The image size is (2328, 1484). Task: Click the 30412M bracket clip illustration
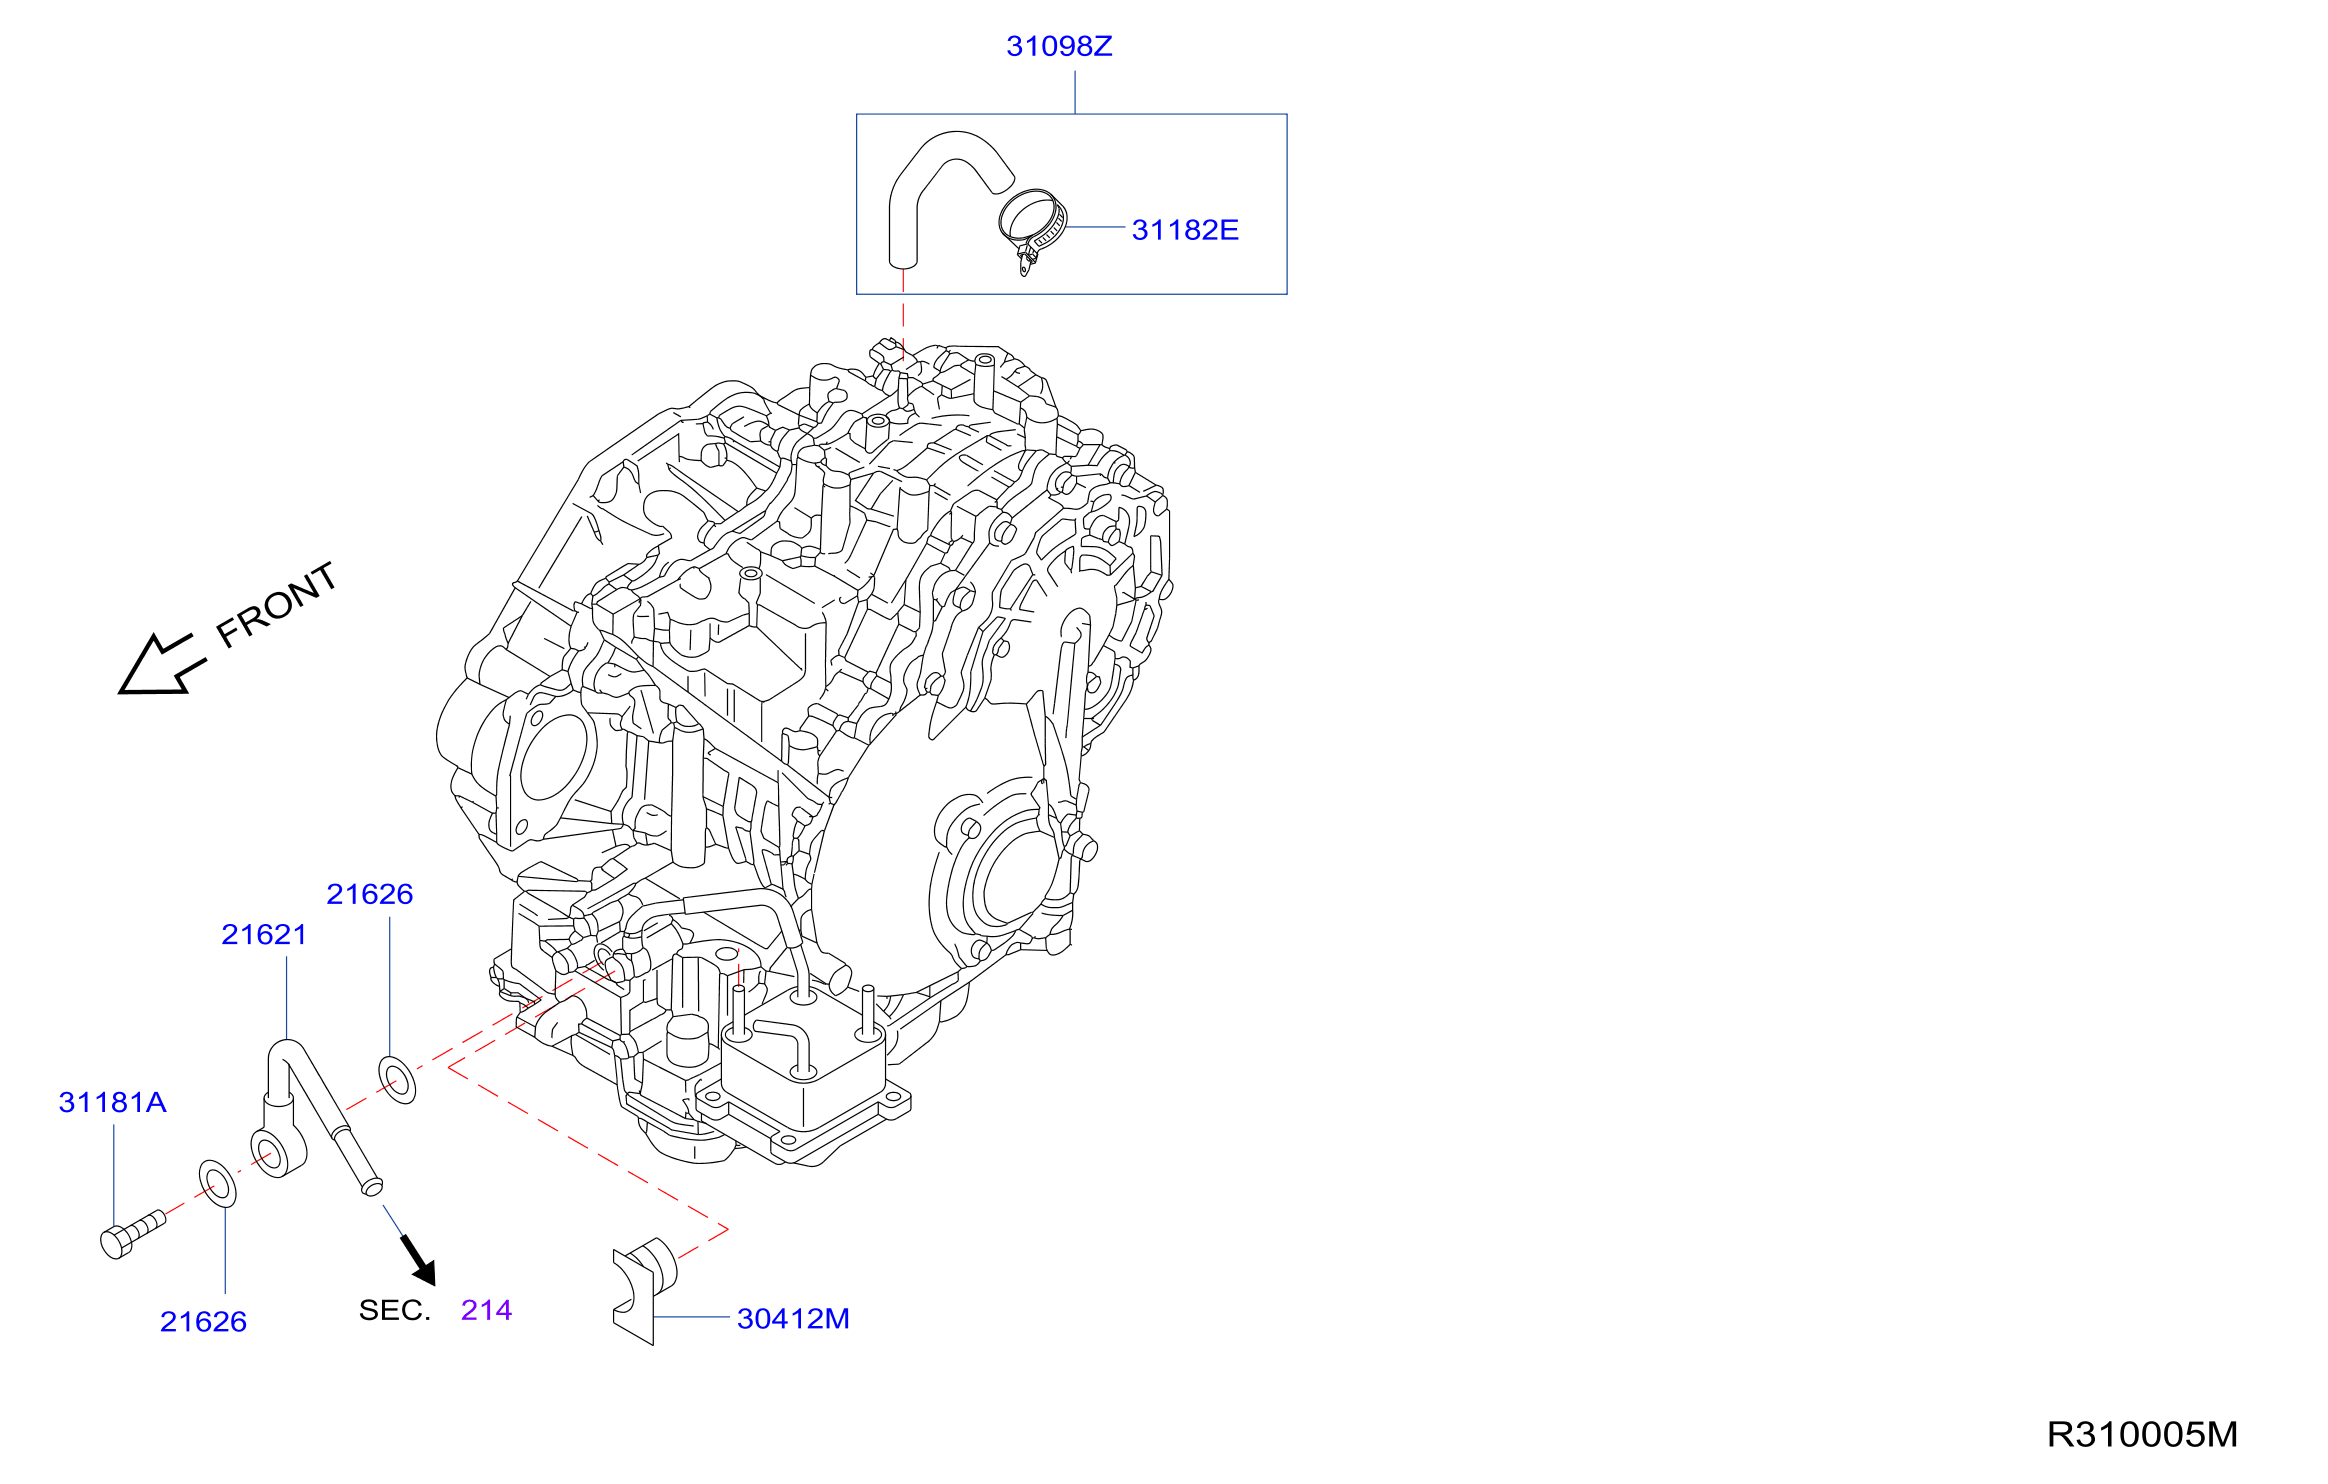pos(644,1290)
